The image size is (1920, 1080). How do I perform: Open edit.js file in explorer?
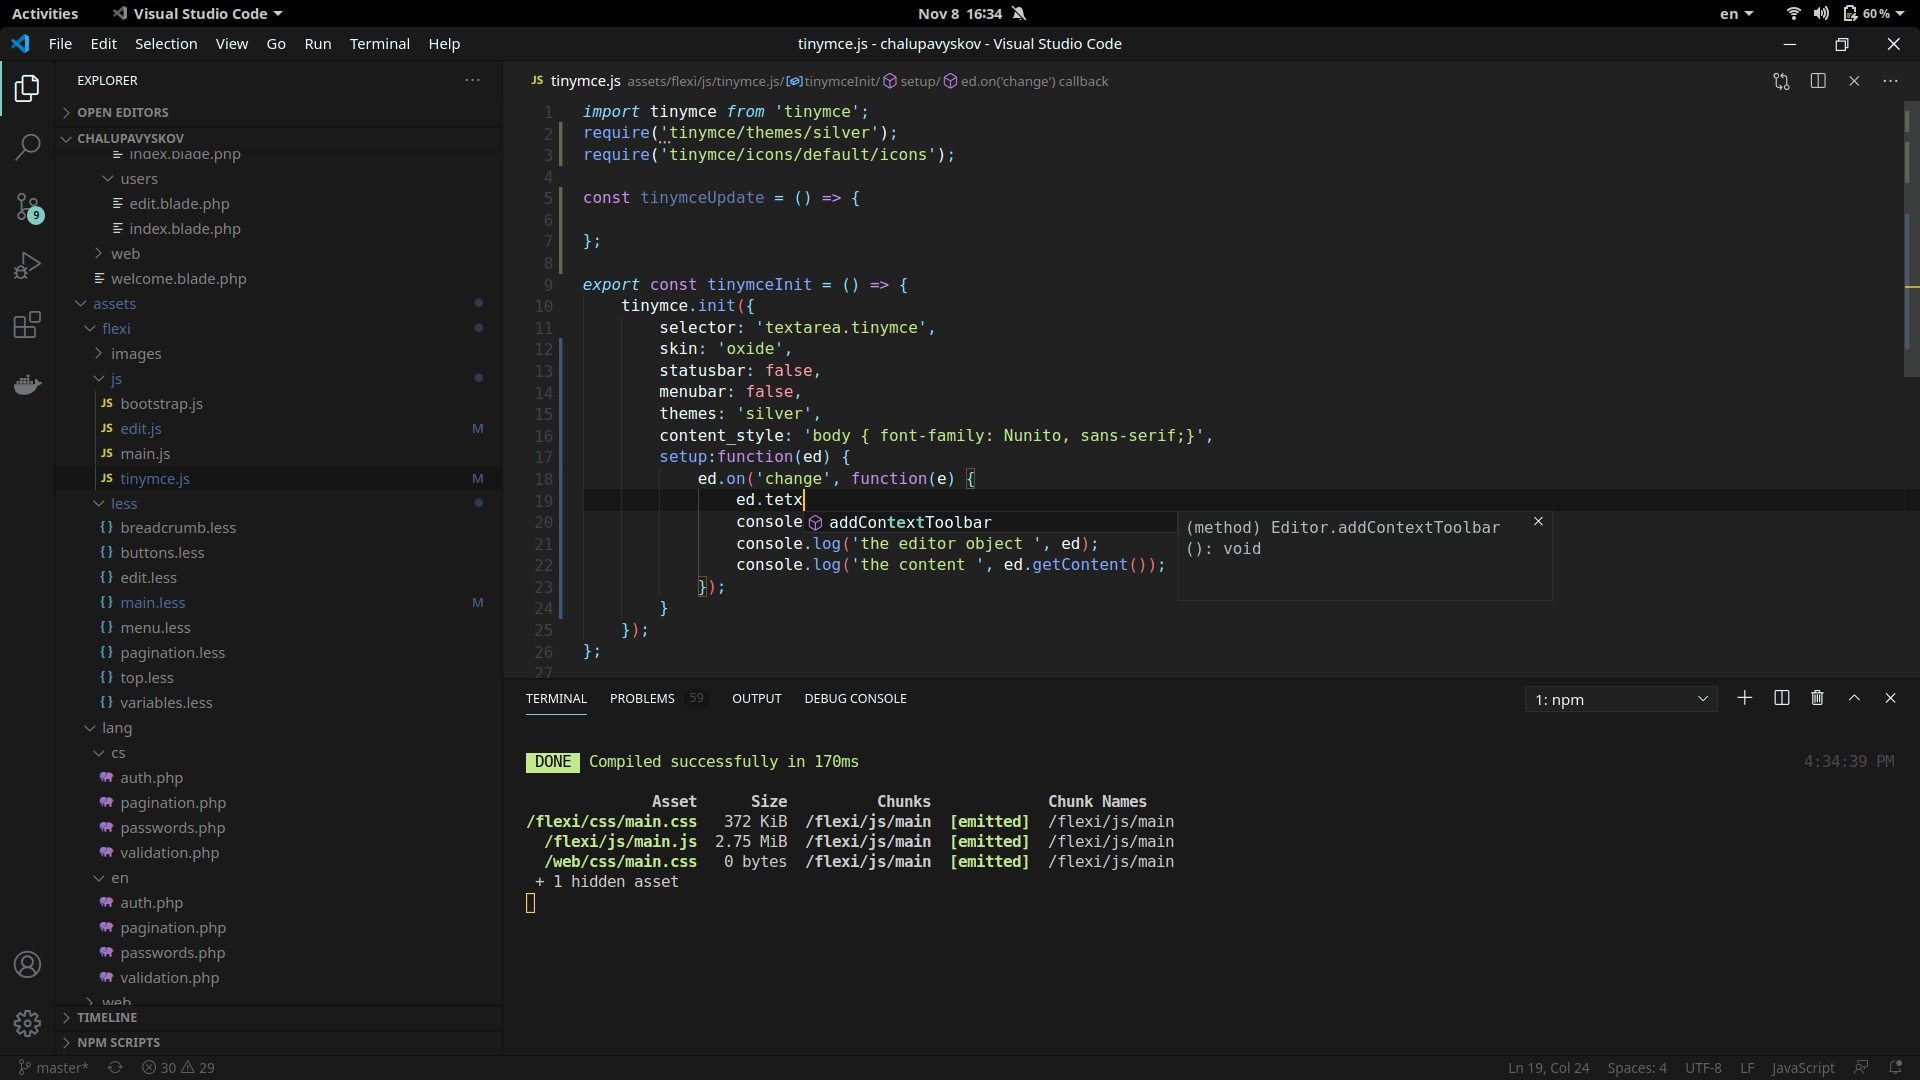tap(141, 428)
